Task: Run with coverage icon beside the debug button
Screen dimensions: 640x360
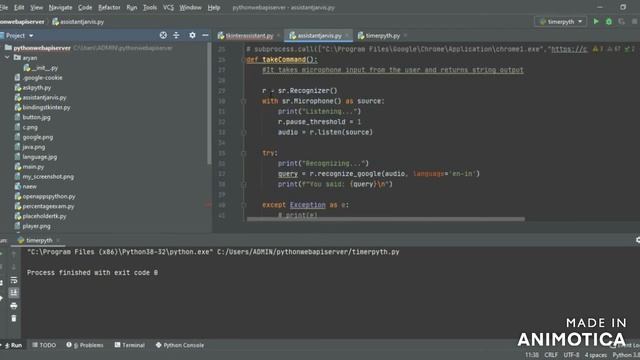Action: point(621,22)
